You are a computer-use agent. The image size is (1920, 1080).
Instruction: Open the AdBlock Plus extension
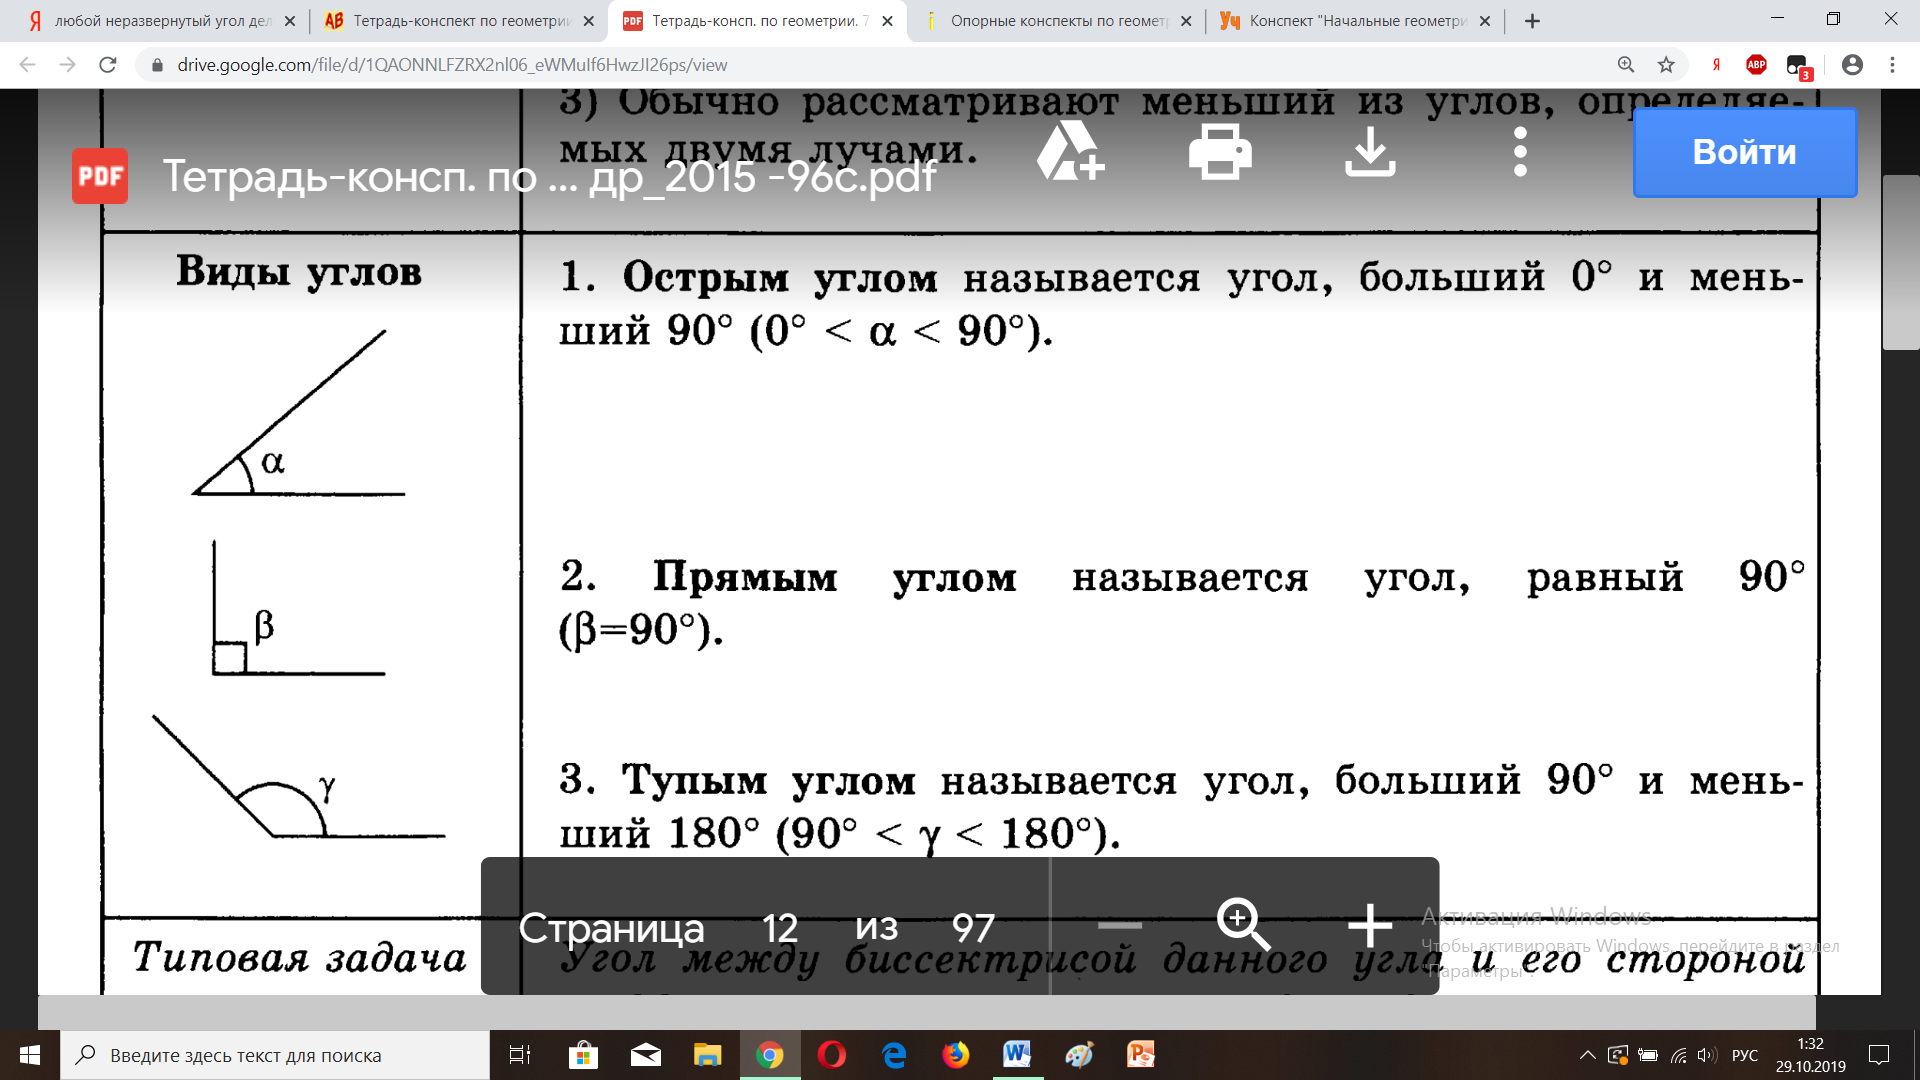pyautogui.click(x=1756, y=65)
